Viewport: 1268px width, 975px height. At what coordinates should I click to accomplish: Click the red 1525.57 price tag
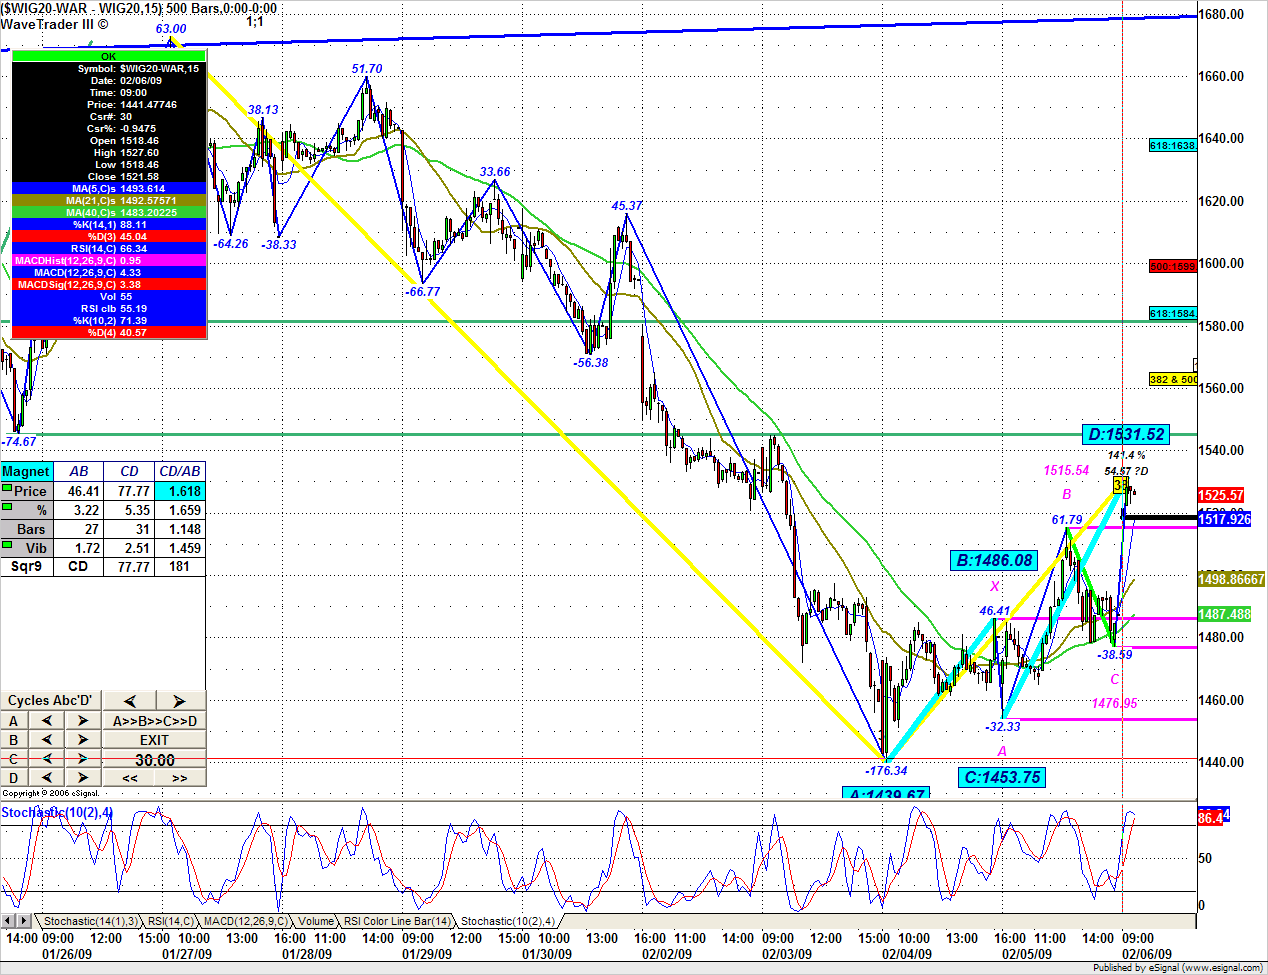pyautogui.click(x=1221, y=495)
